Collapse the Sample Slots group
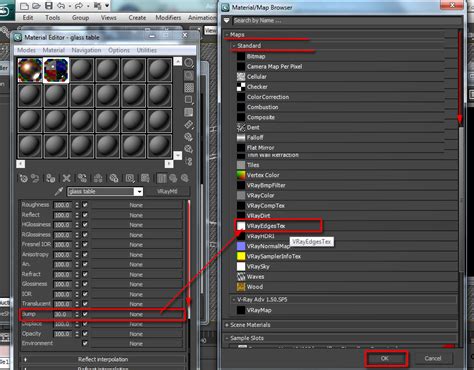474x370 pixels. pyautogui.click(x=227, y=338)
